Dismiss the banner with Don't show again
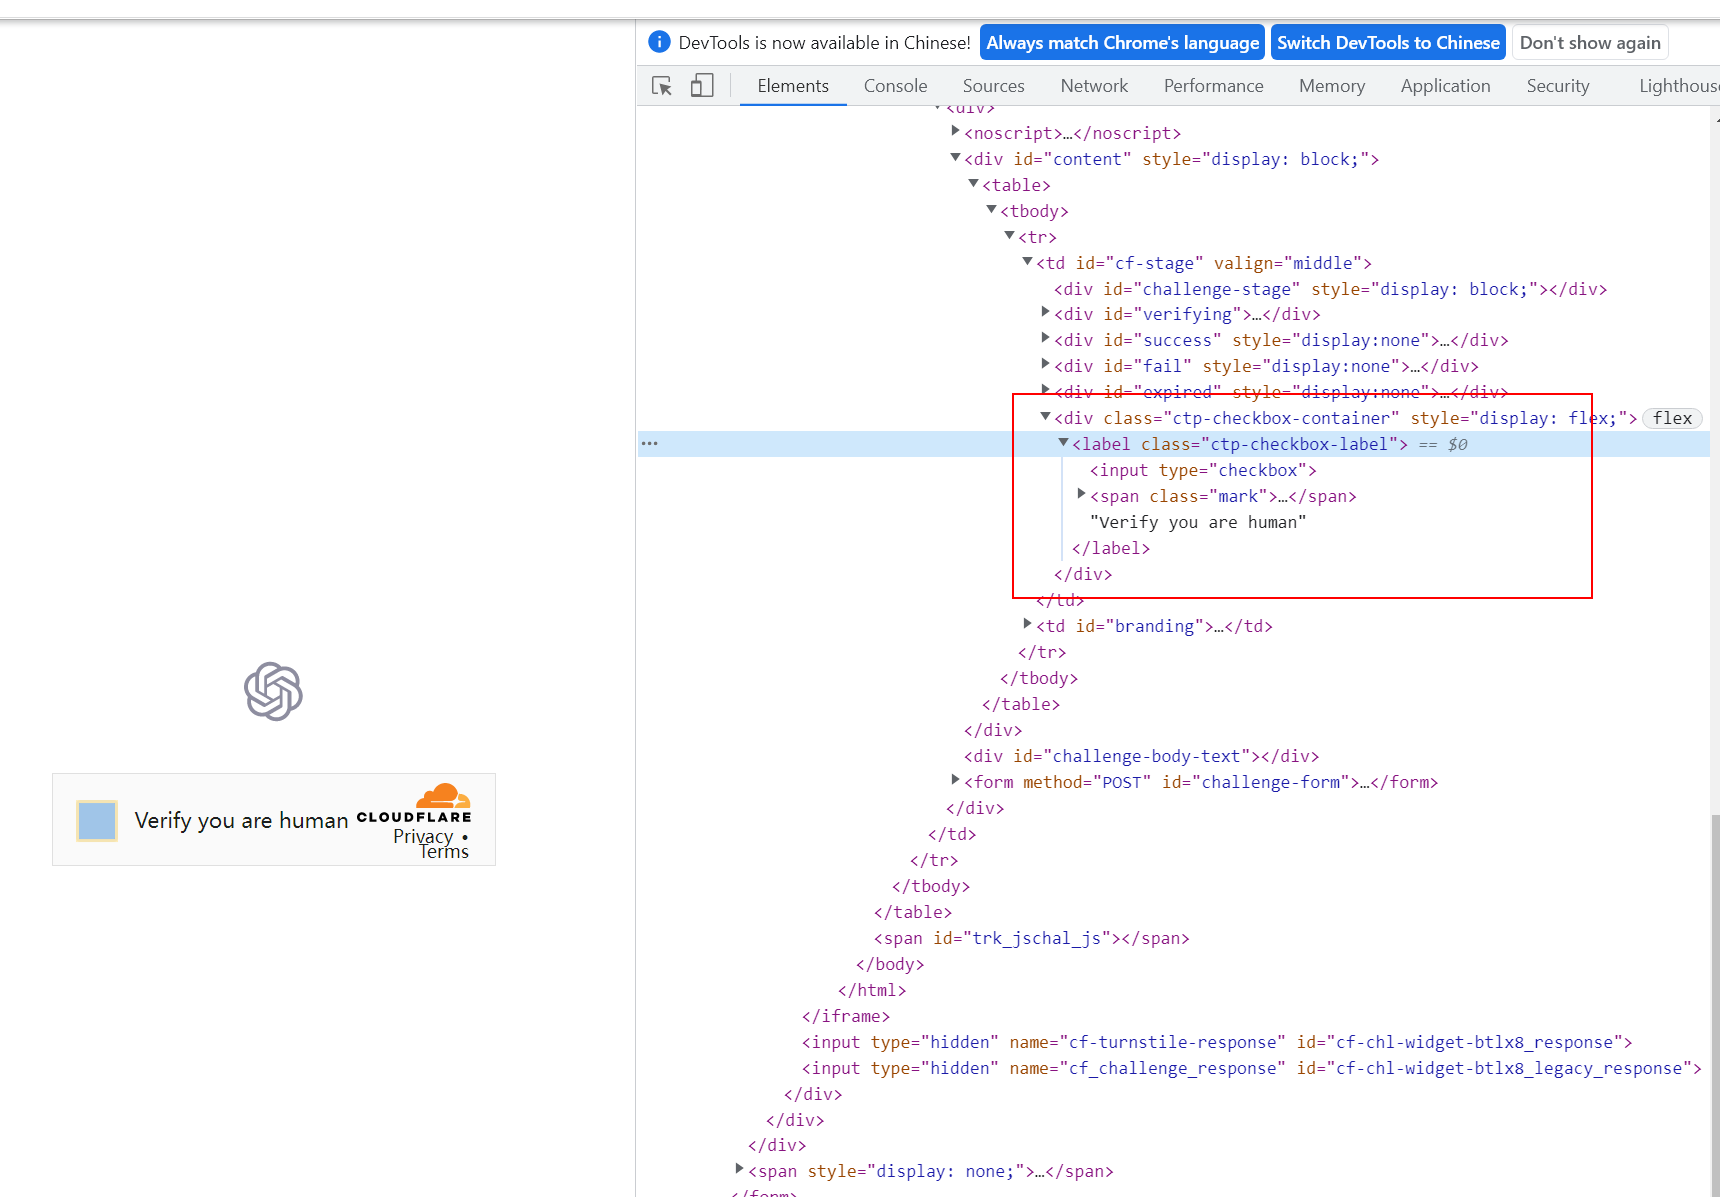Viewport: 1720px width, 1197px height. click(x=1590, y=42)
